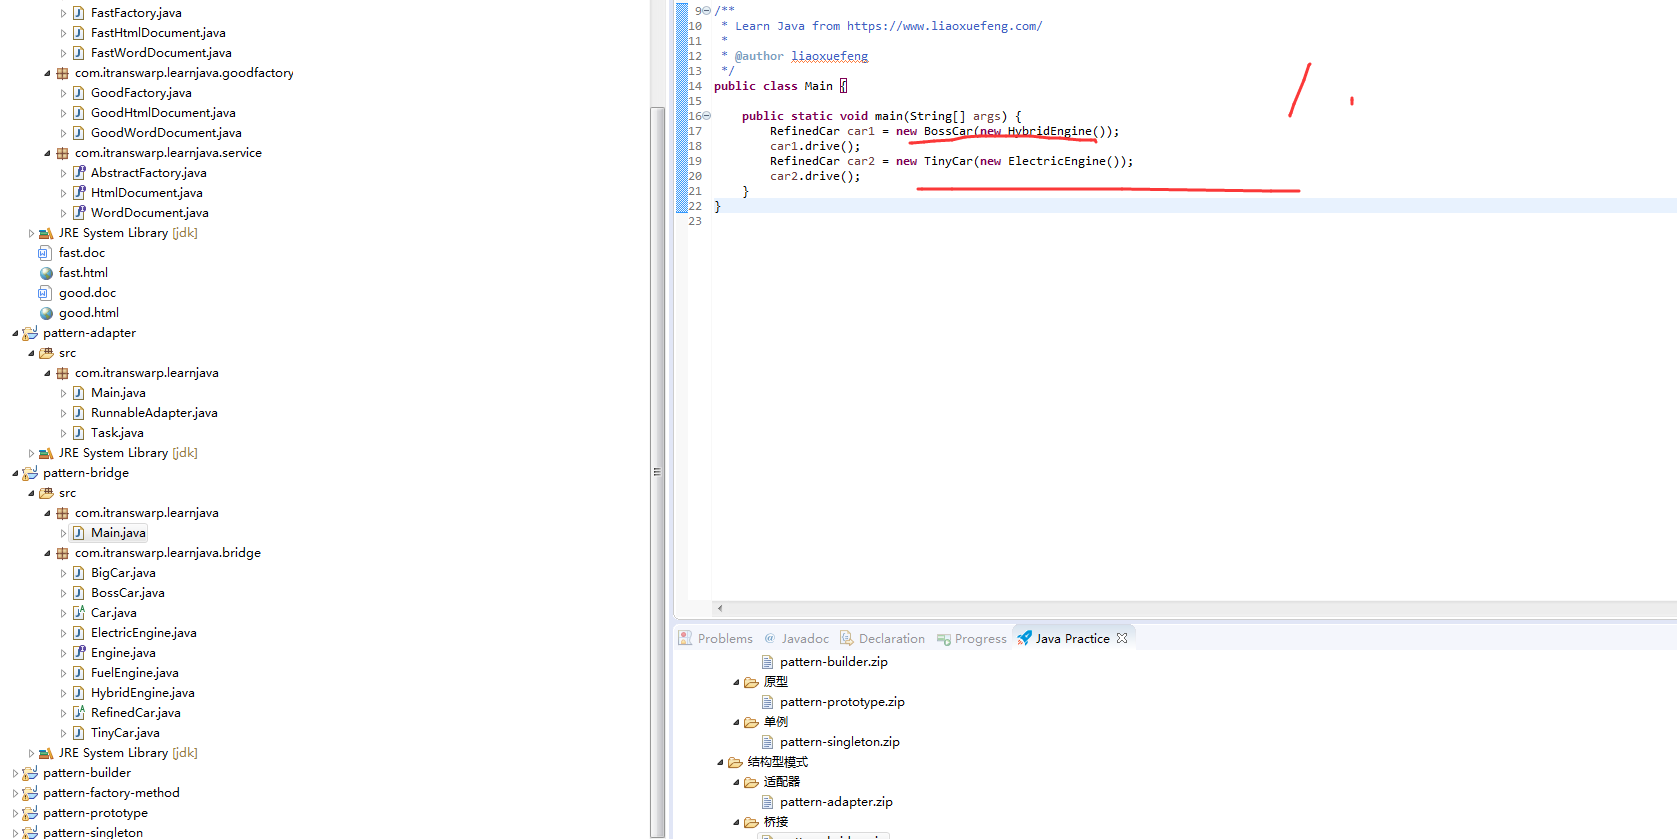Click the GoodFactory.java file icon
Viewport: 1677px width, 839px height.
[x=78, y=93]
